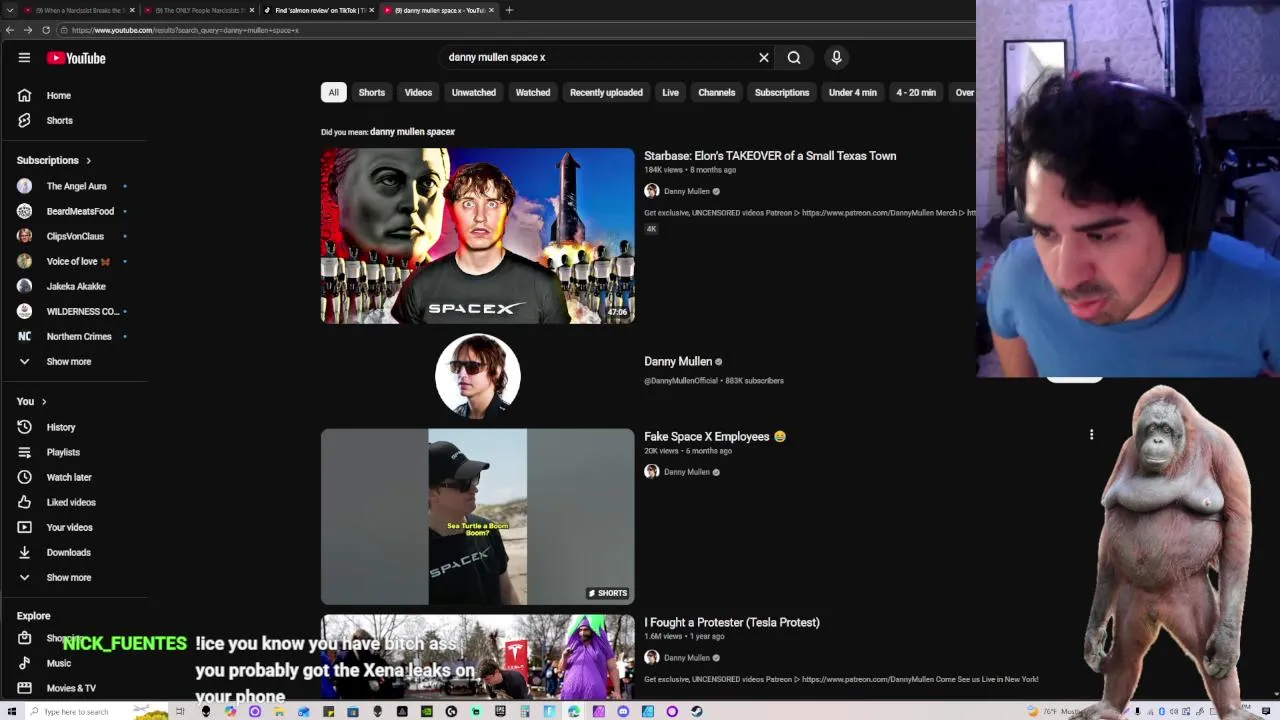1280x720 pixels.
Task: Open the Subscriptions section chevron heading
Action: 54,161
